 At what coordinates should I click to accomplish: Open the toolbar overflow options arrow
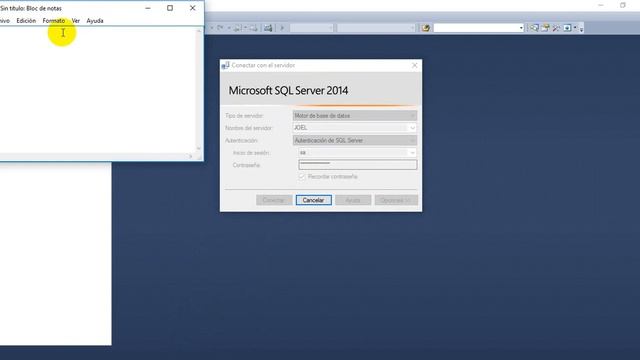coord(582,29)
